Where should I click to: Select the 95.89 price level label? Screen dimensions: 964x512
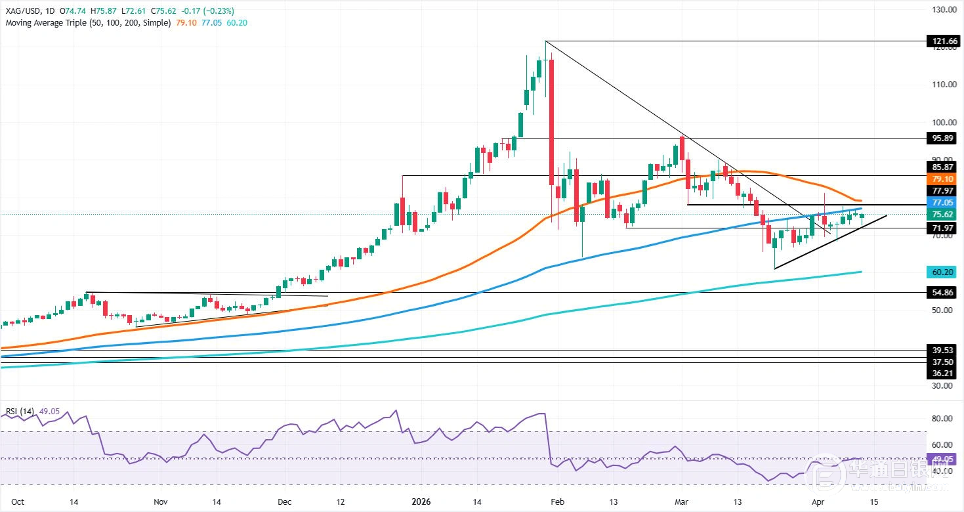[939, 138]
